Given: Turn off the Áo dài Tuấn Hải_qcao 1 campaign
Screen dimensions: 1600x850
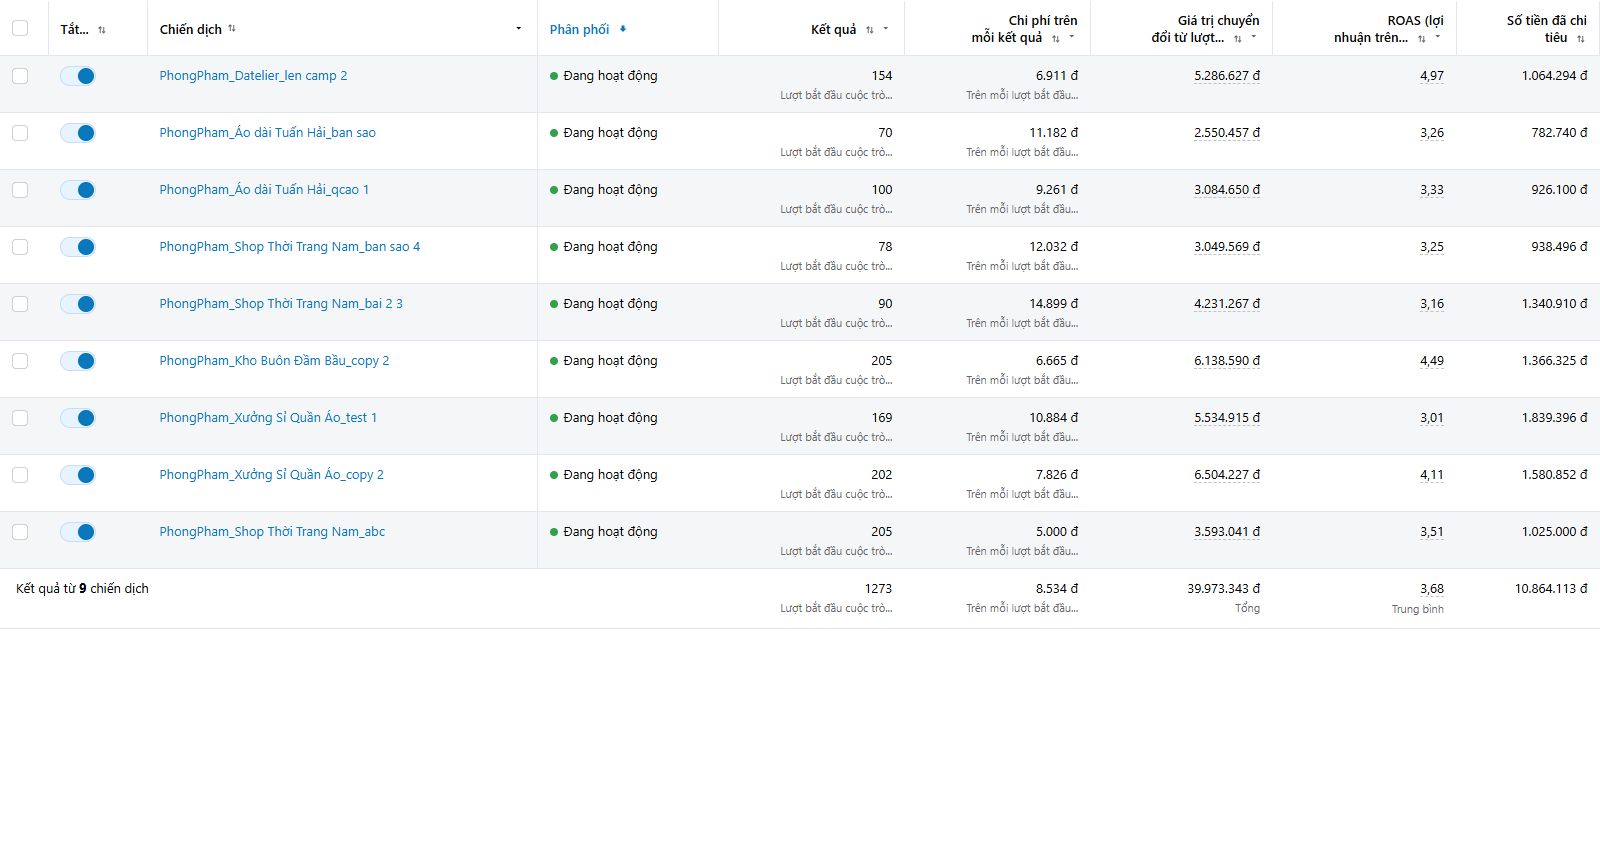Looking at the screenshot, I should [78, 190].
